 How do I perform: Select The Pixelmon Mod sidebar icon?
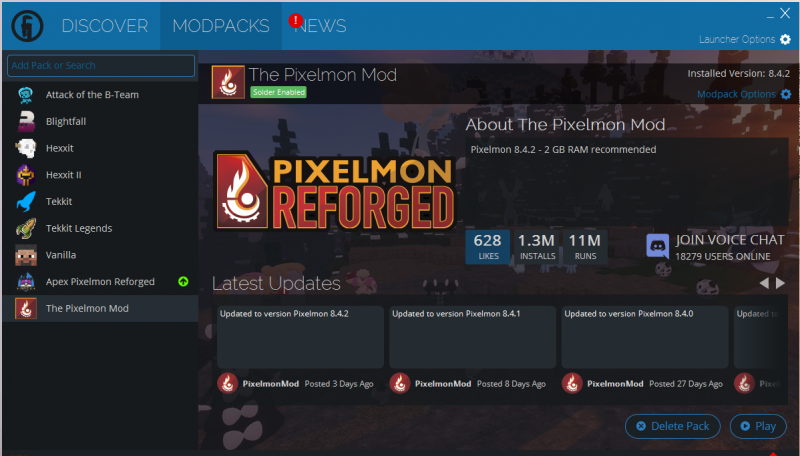26,309
